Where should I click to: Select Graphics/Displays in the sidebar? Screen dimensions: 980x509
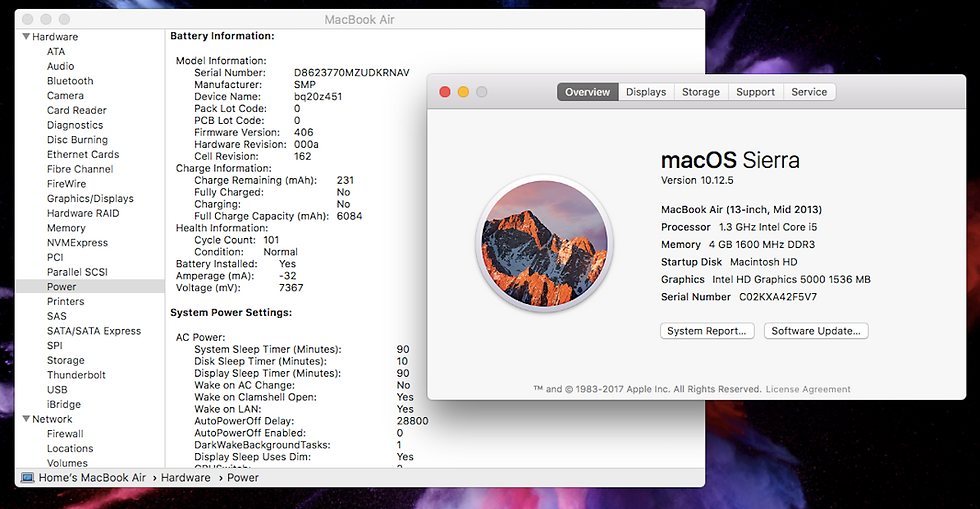tap(90, 199)
